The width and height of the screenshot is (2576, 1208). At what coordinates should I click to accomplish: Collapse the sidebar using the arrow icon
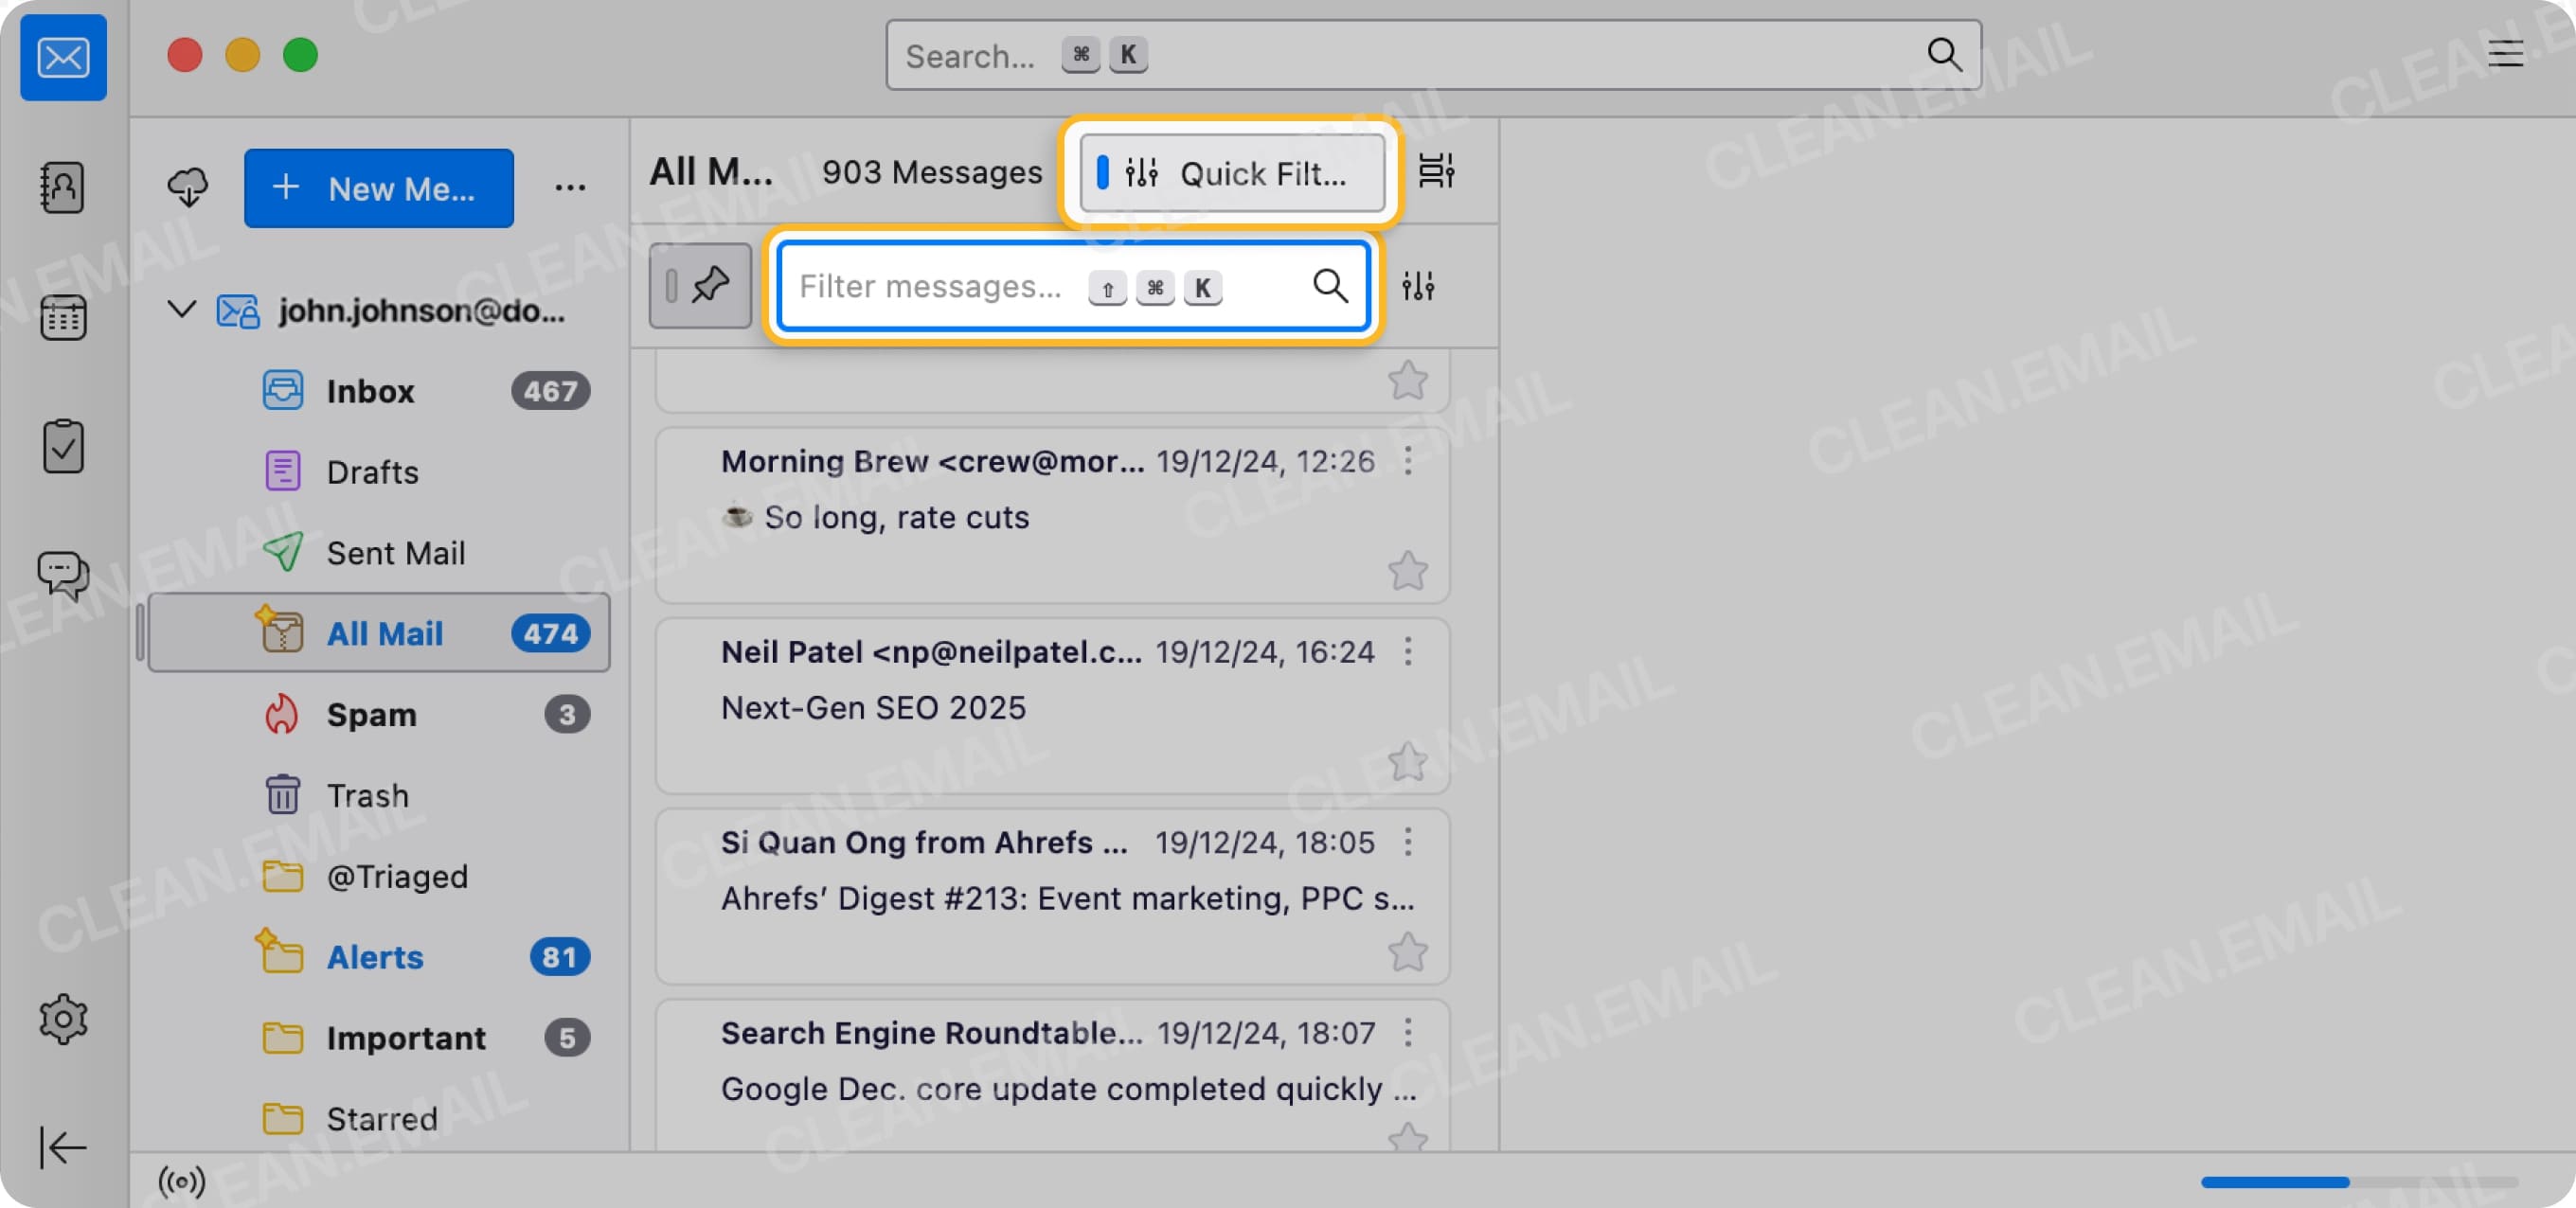[63, 1148]
